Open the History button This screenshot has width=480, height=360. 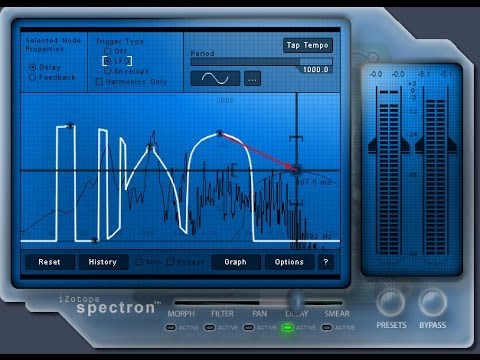103,262
